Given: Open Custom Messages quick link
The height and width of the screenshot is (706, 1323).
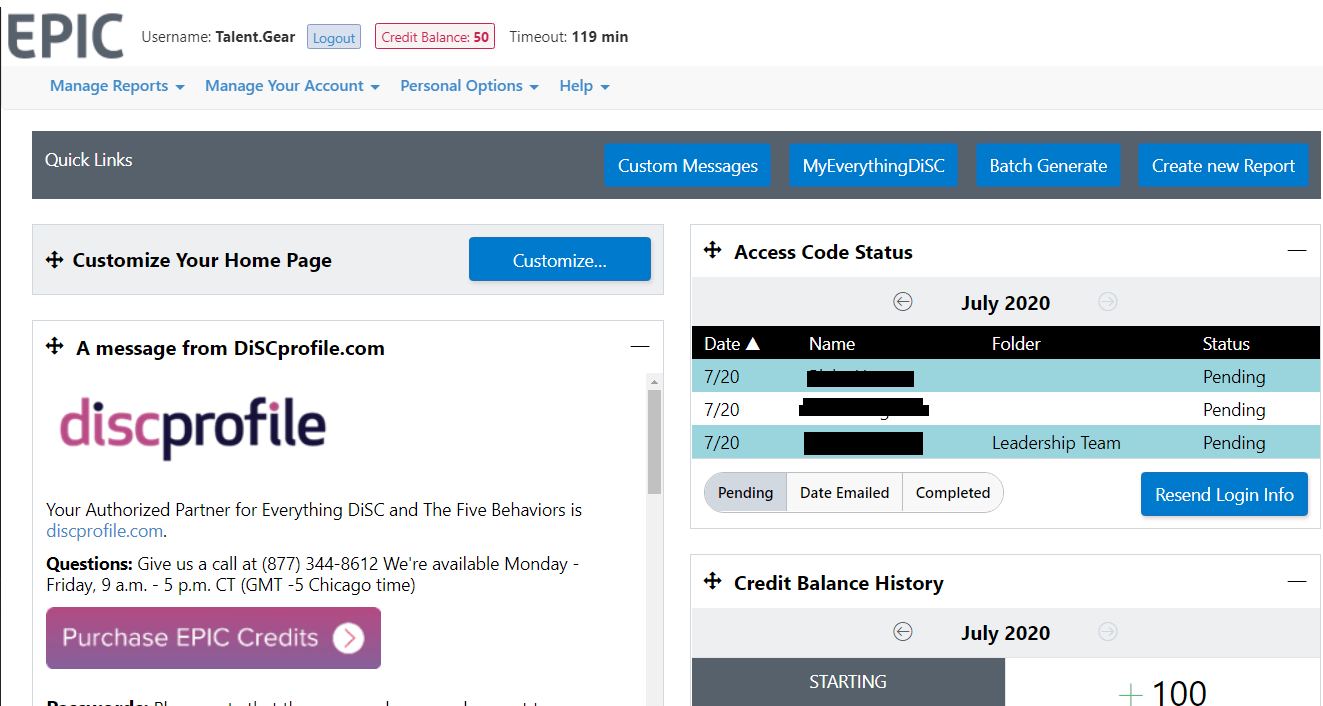Looking at the screenshot, I should click(688, 166).
